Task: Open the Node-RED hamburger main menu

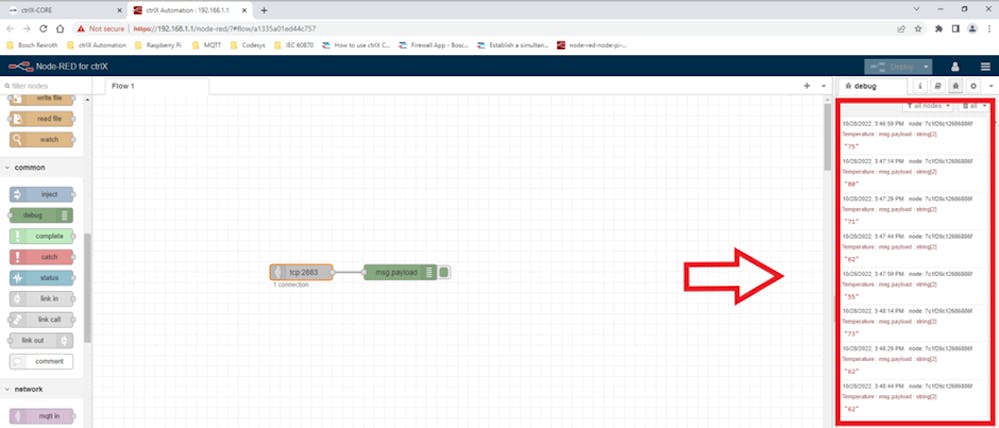Action: point(985,66)
